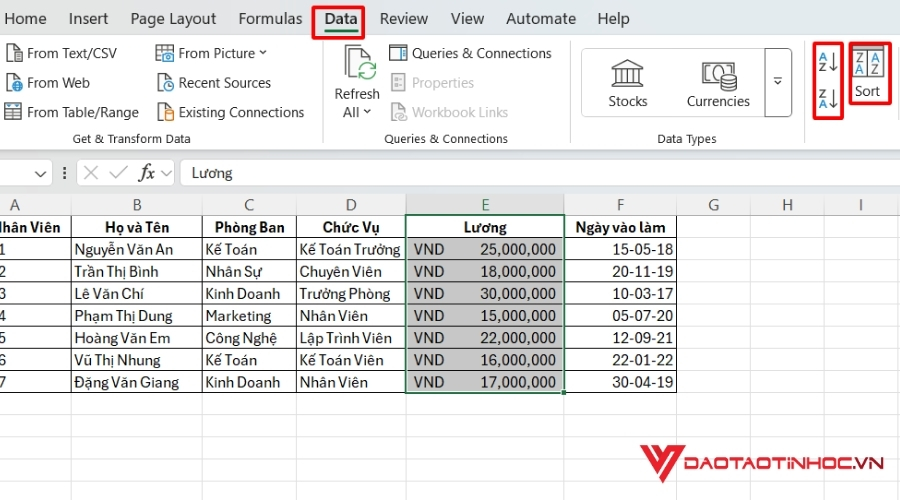Select column B header
Image resolution: width=900 pixels, height=500 pixels.
[137, 205]
